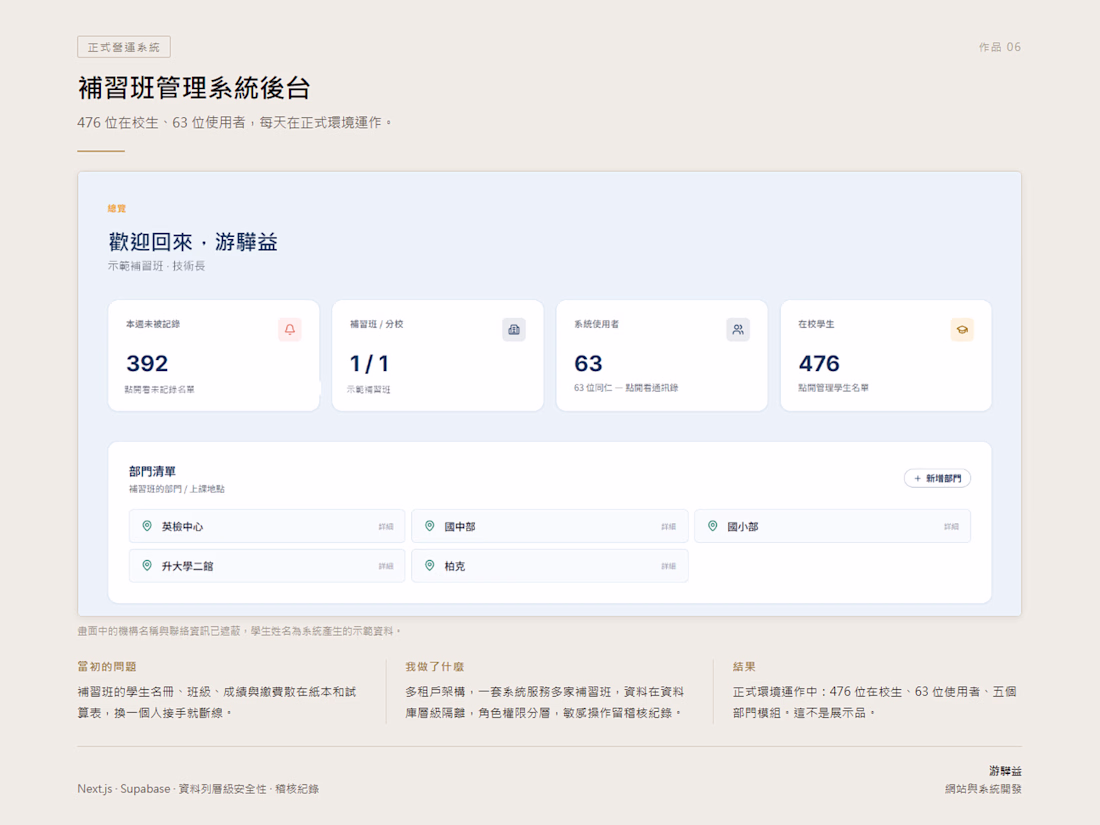This screenshot has width=1100, height=825.
Task: Click the location pin beside 柏克
Action: tap(429, 565)
